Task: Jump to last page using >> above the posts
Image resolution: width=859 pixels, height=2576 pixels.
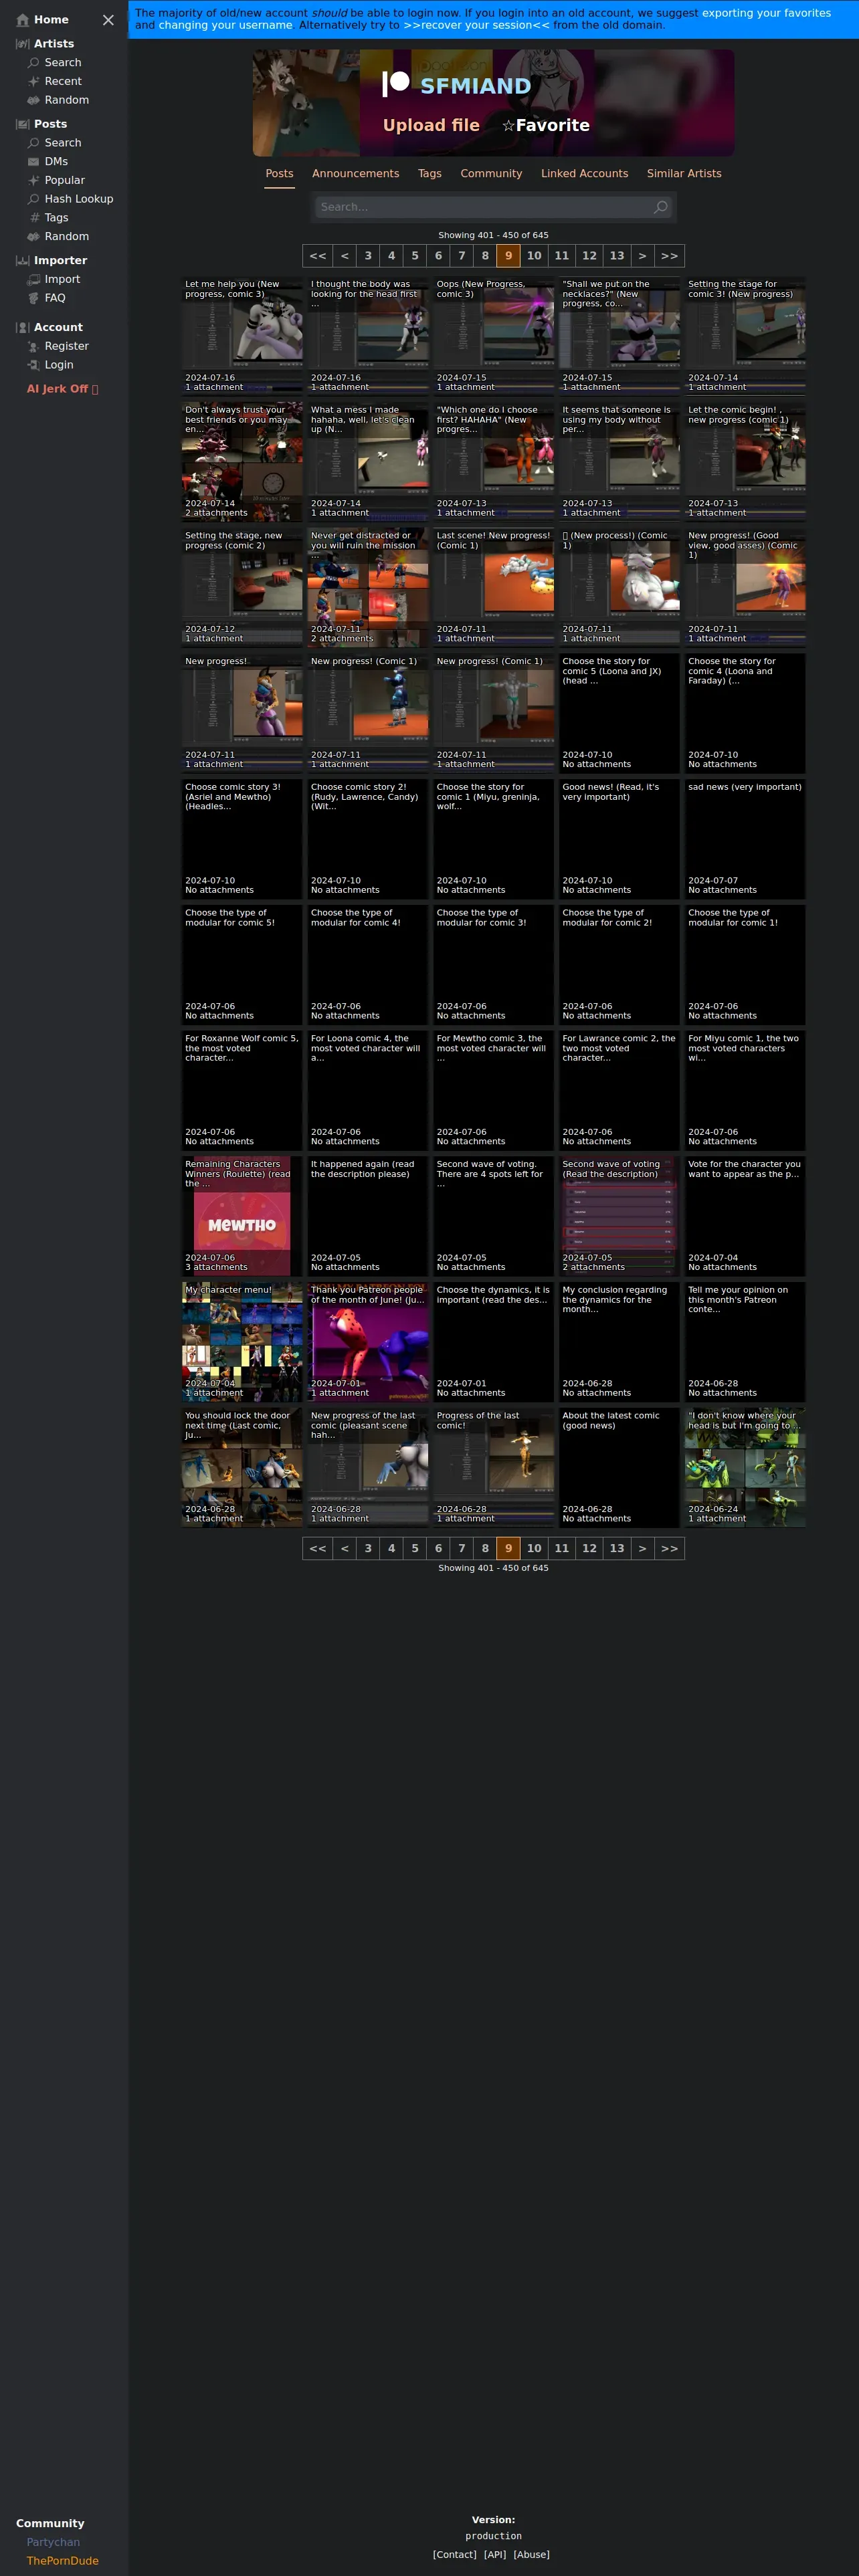Action: tap(669, 256)
